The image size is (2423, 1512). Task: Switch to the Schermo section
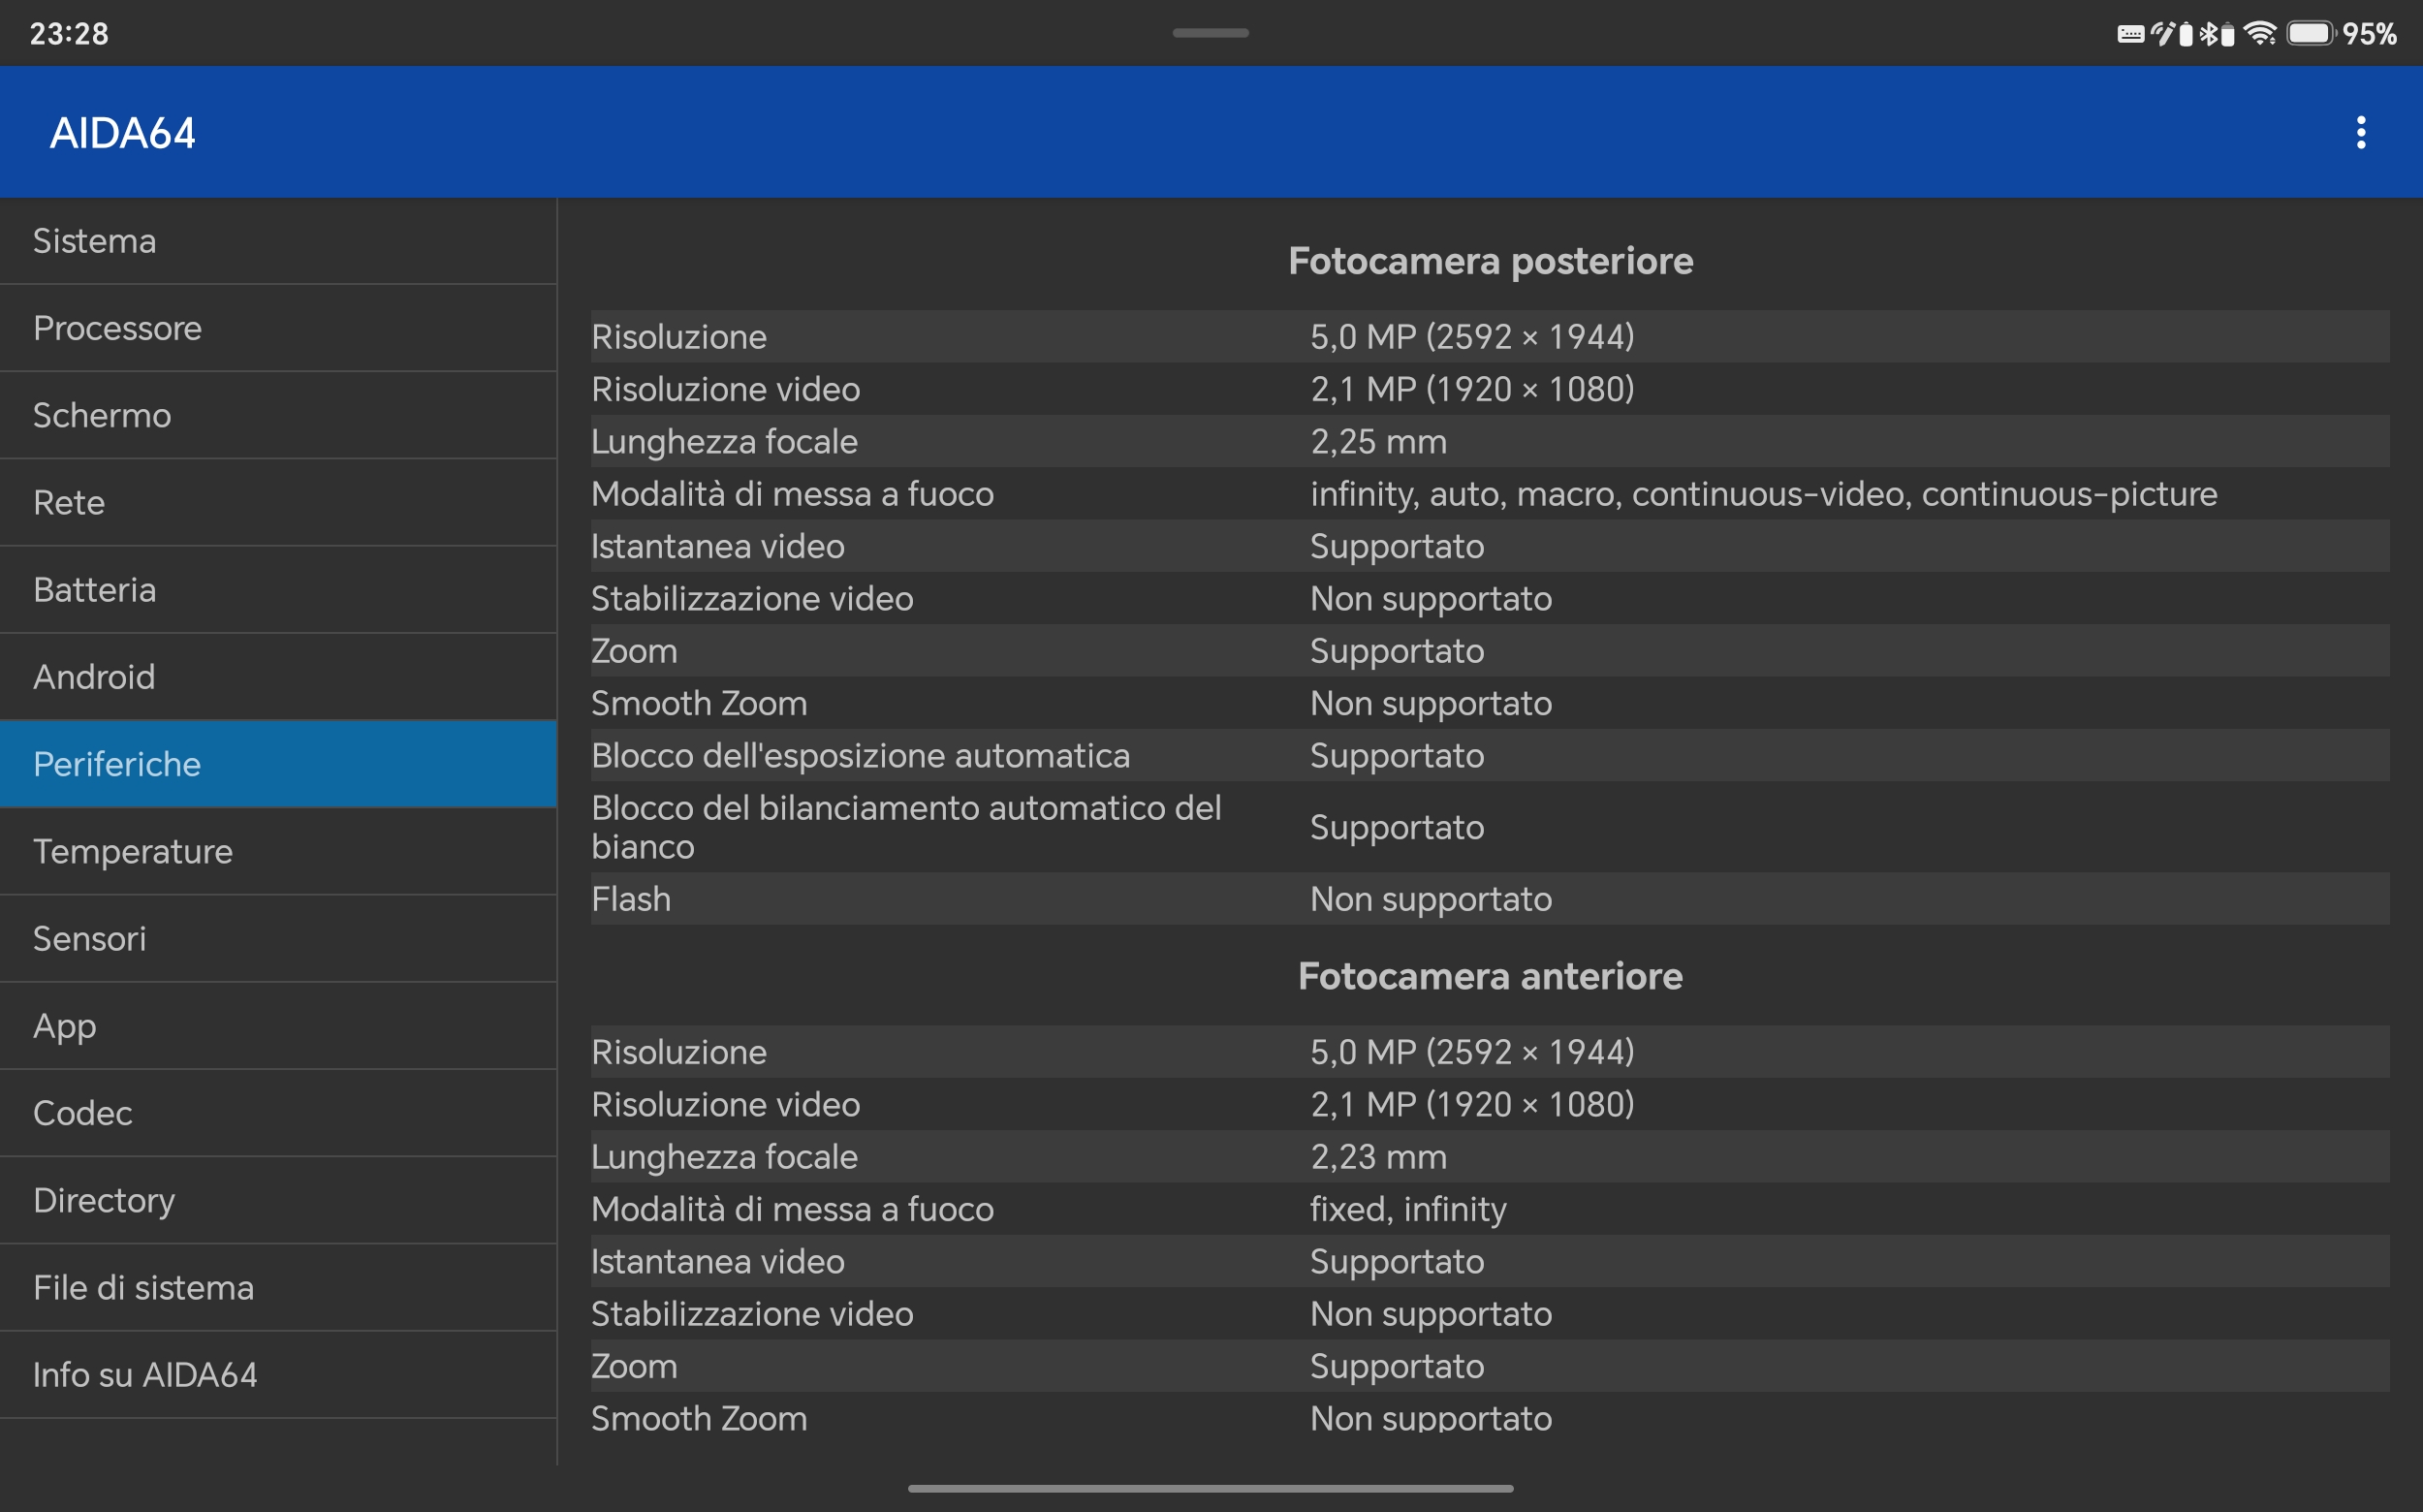click(x=278, y=415)
